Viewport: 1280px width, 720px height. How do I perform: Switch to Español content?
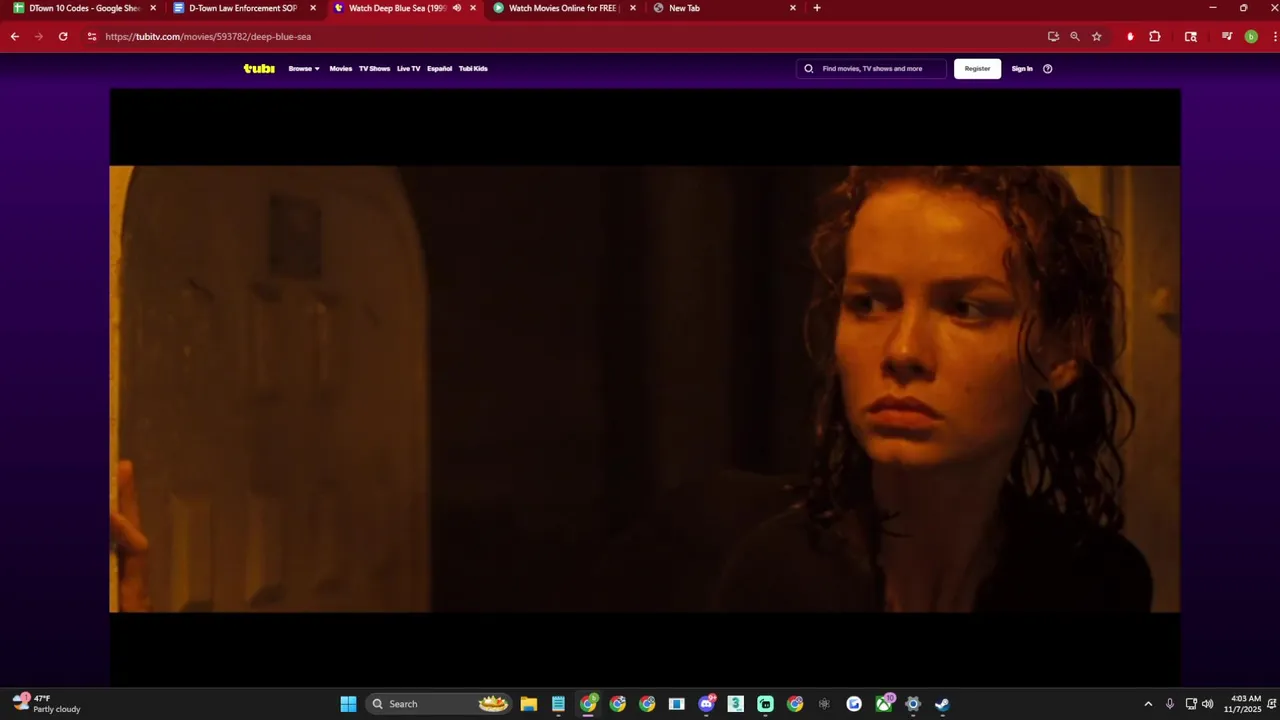[x=439, y=69]
